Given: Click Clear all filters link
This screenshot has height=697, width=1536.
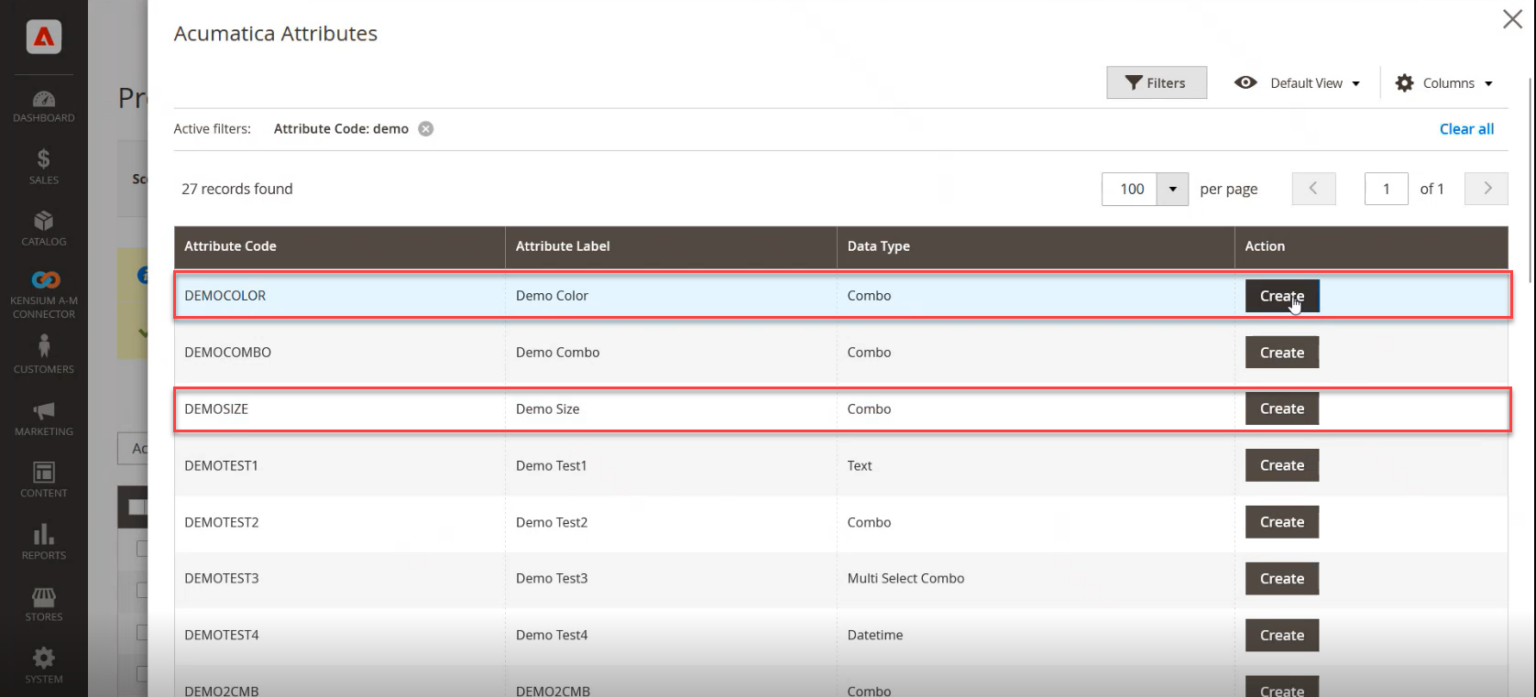Looking at the screenshot, I should click(x=1466, y=129).
